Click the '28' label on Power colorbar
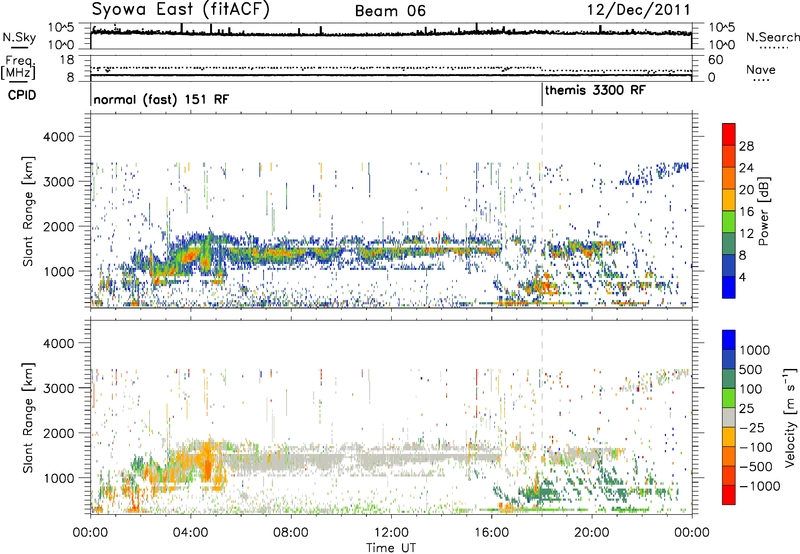Viewport: 800px width, 554px height. click(746, 146)
